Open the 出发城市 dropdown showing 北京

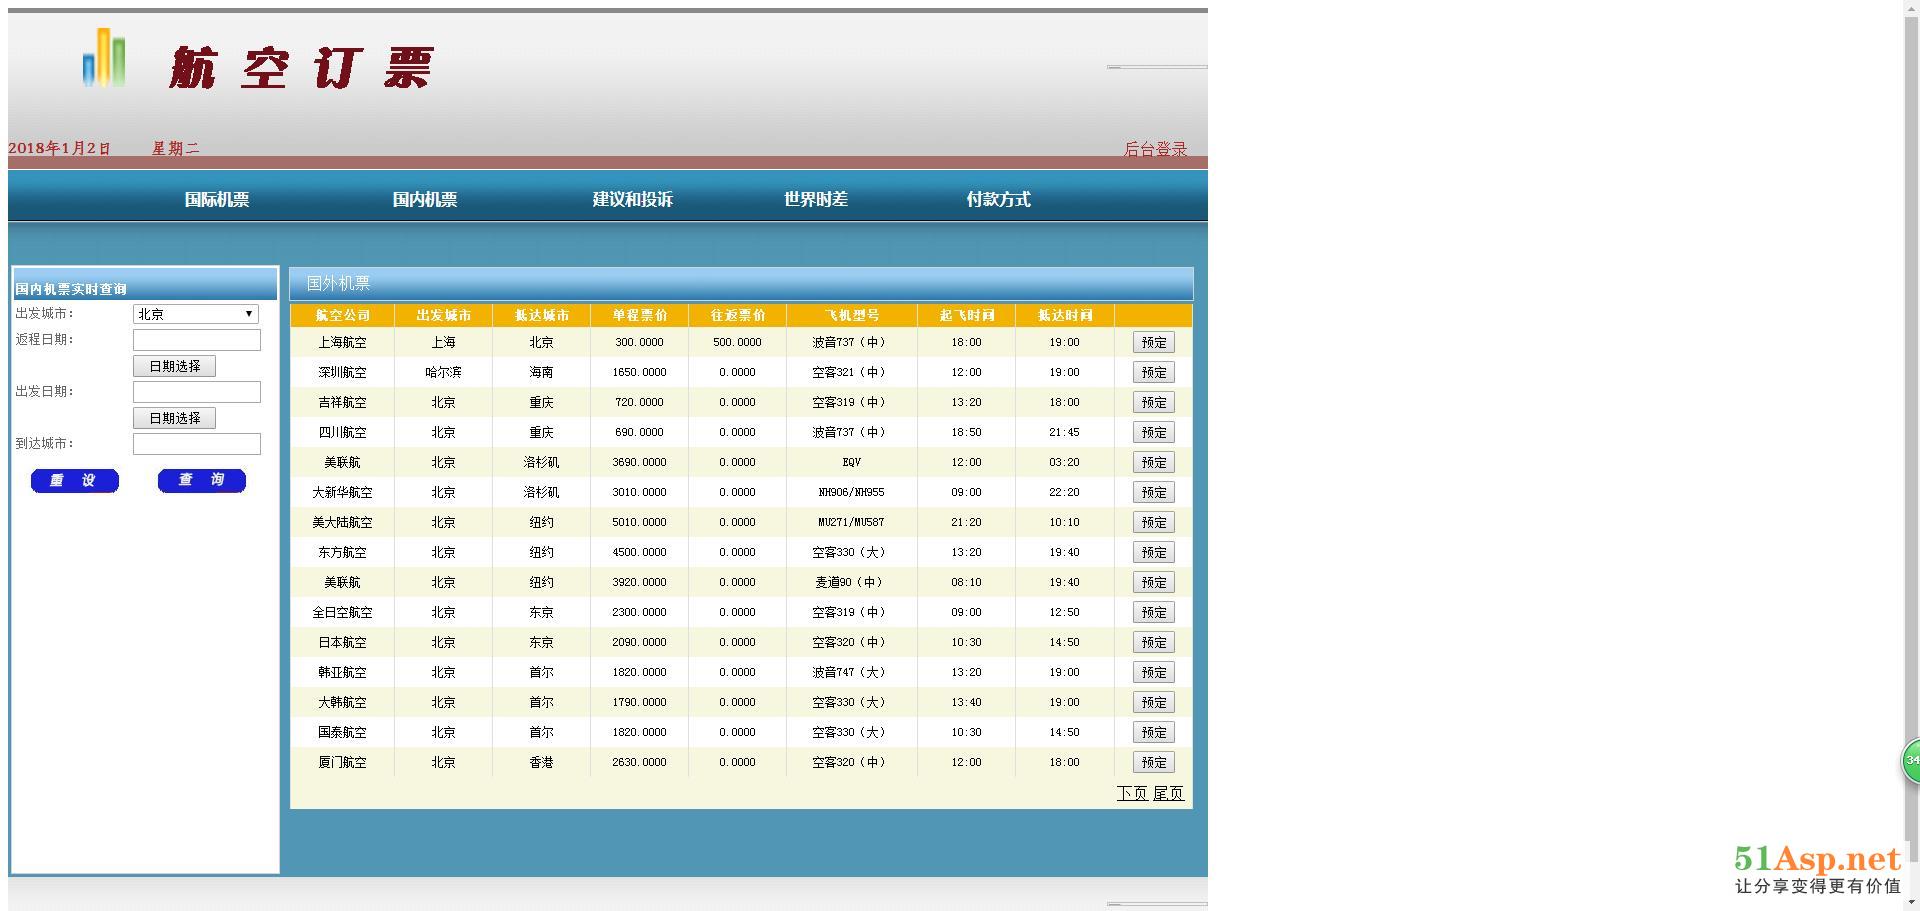(x=196, y=314)
